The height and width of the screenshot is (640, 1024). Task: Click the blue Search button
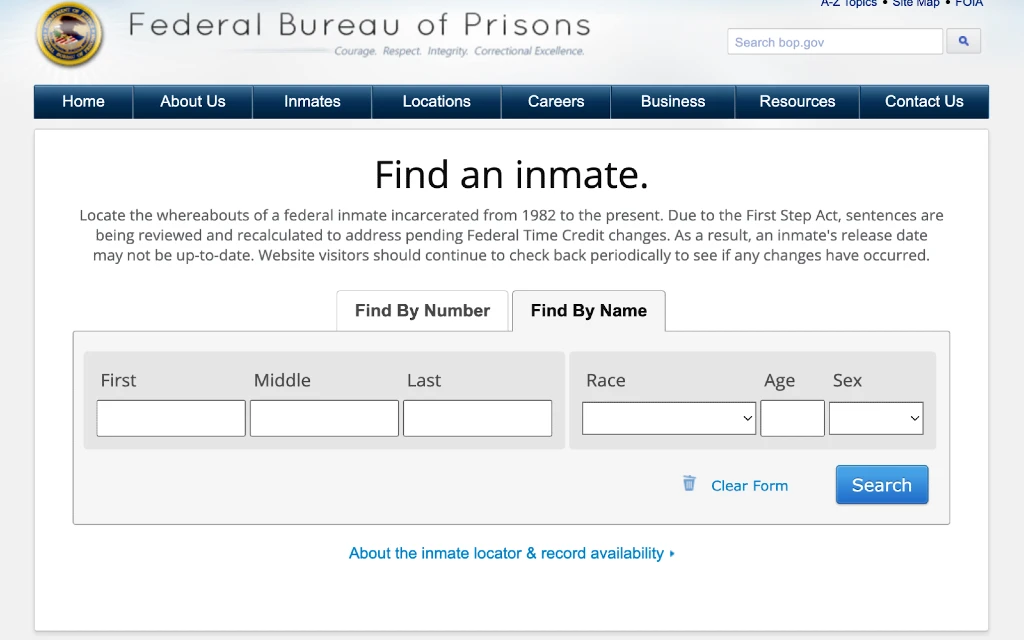point(882,485)
